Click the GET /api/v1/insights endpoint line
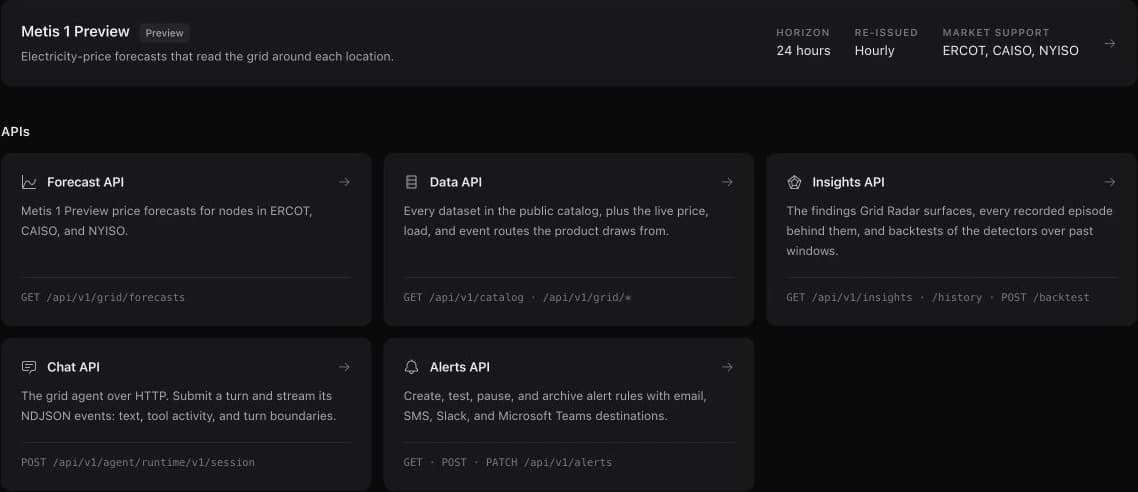 pos(938,298)
